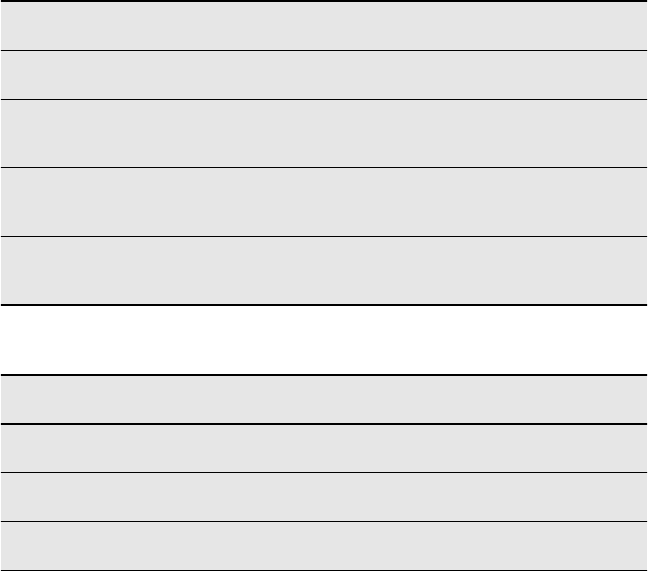
Task: Click the left end of lower table's first row
Action: point(15,399)
